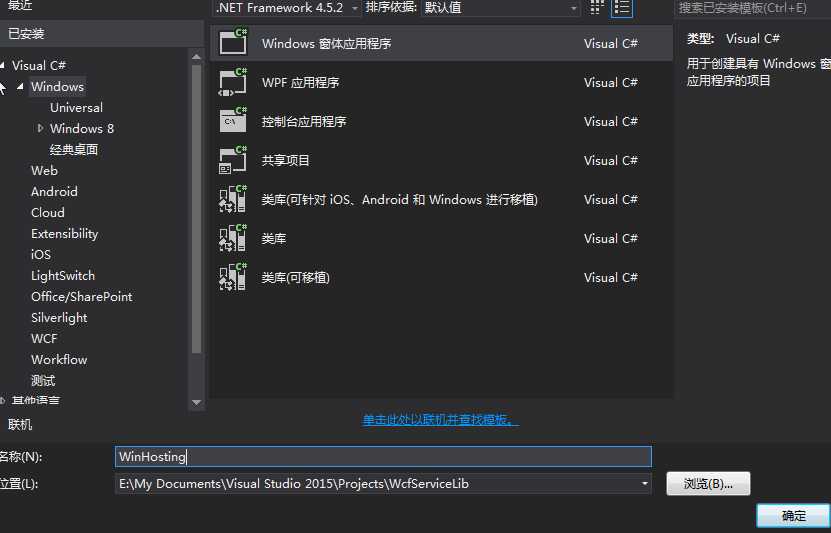Click the 控制台应用程序 console icon
Viewport: 831px width, 533px height.
(x=233, y=121)
